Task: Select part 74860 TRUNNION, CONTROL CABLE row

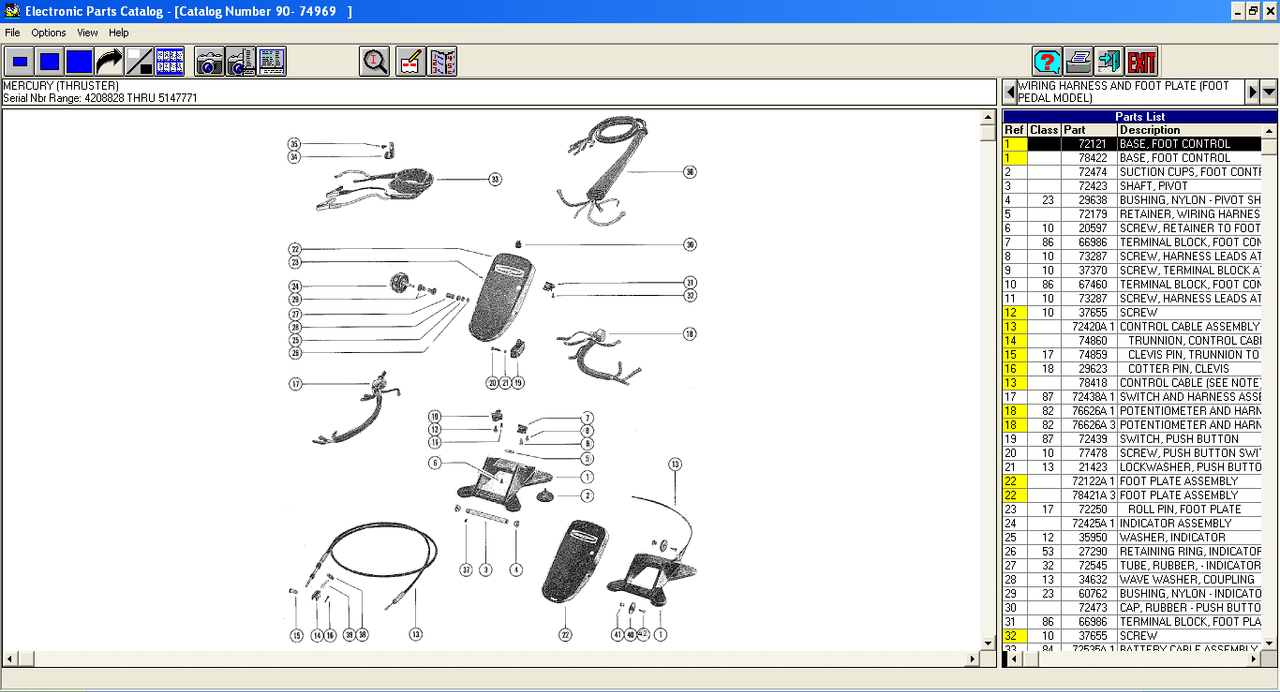Action: coord(1132,340)
